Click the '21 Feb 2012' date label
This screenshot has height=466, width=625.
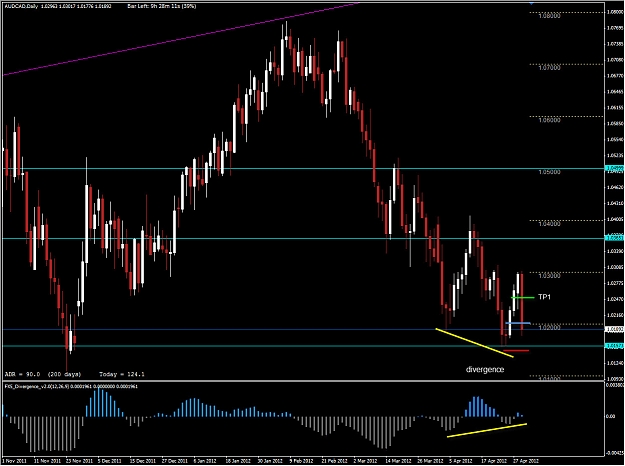pyautogui.click(x=333, y=460)
